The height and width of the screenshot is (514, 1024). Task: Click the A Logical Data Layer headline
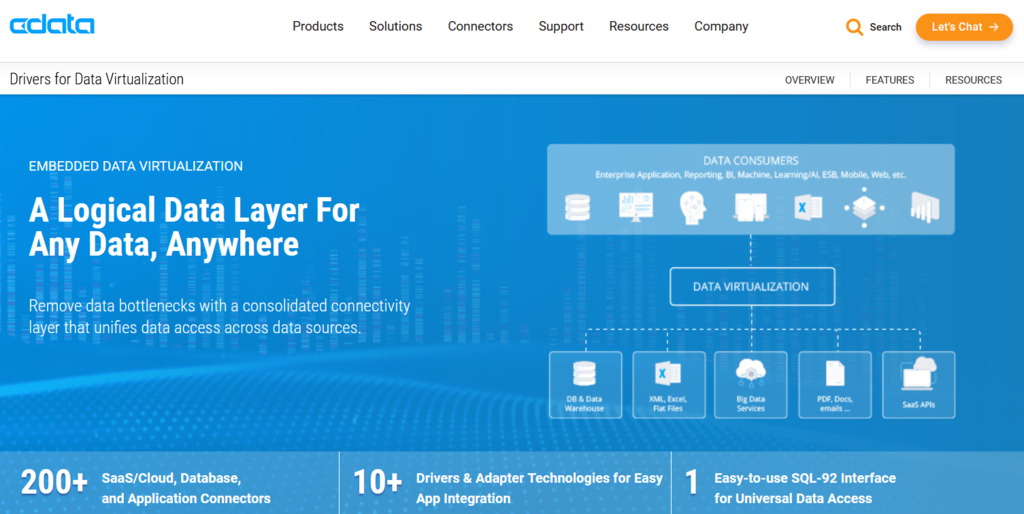(x=194, y=228)
